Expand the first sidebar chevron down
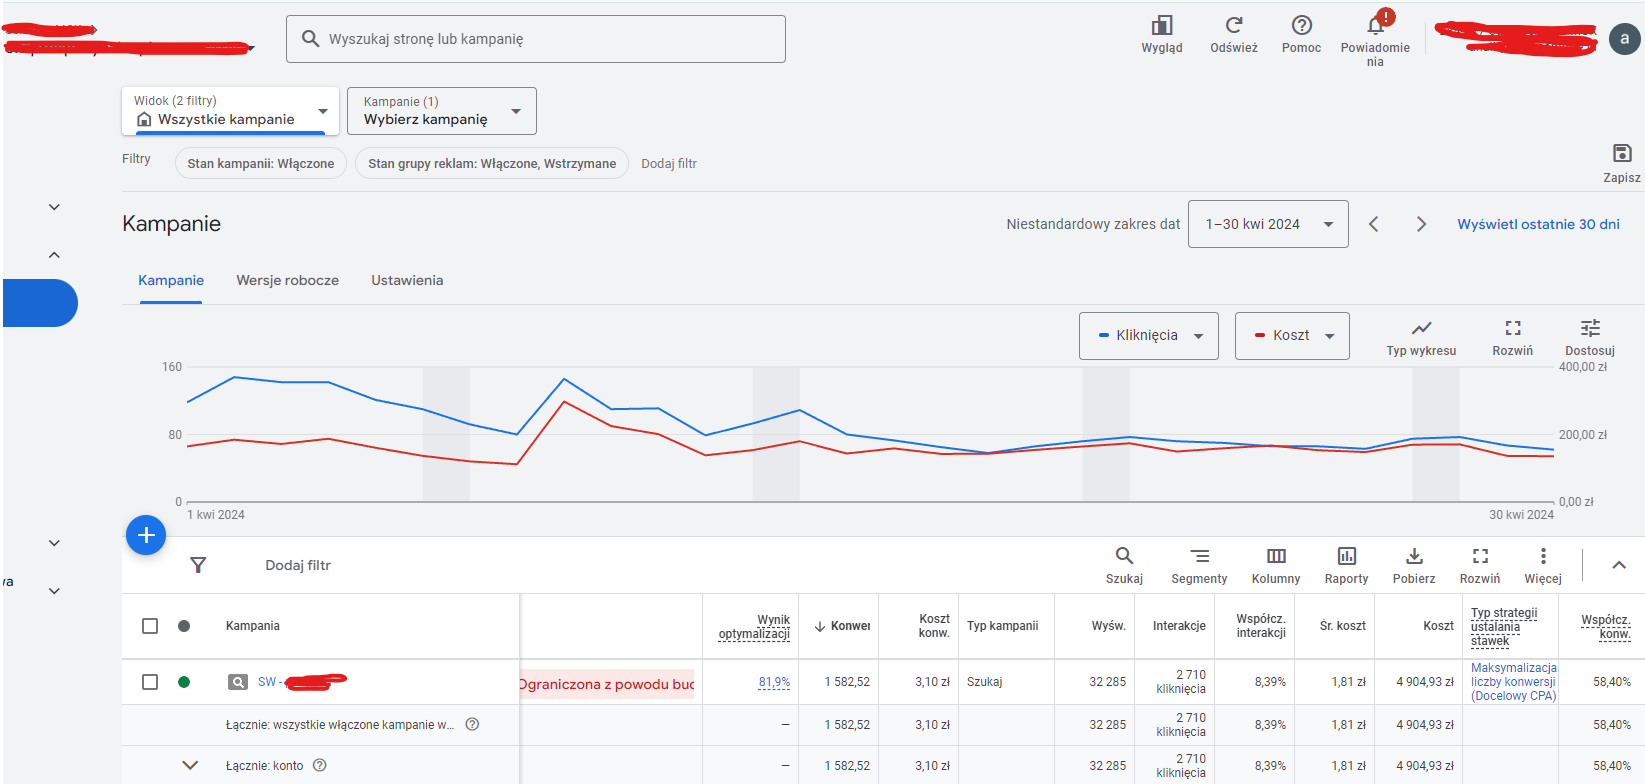Viewport: 1645px width, 784px height. coord(54,207)
